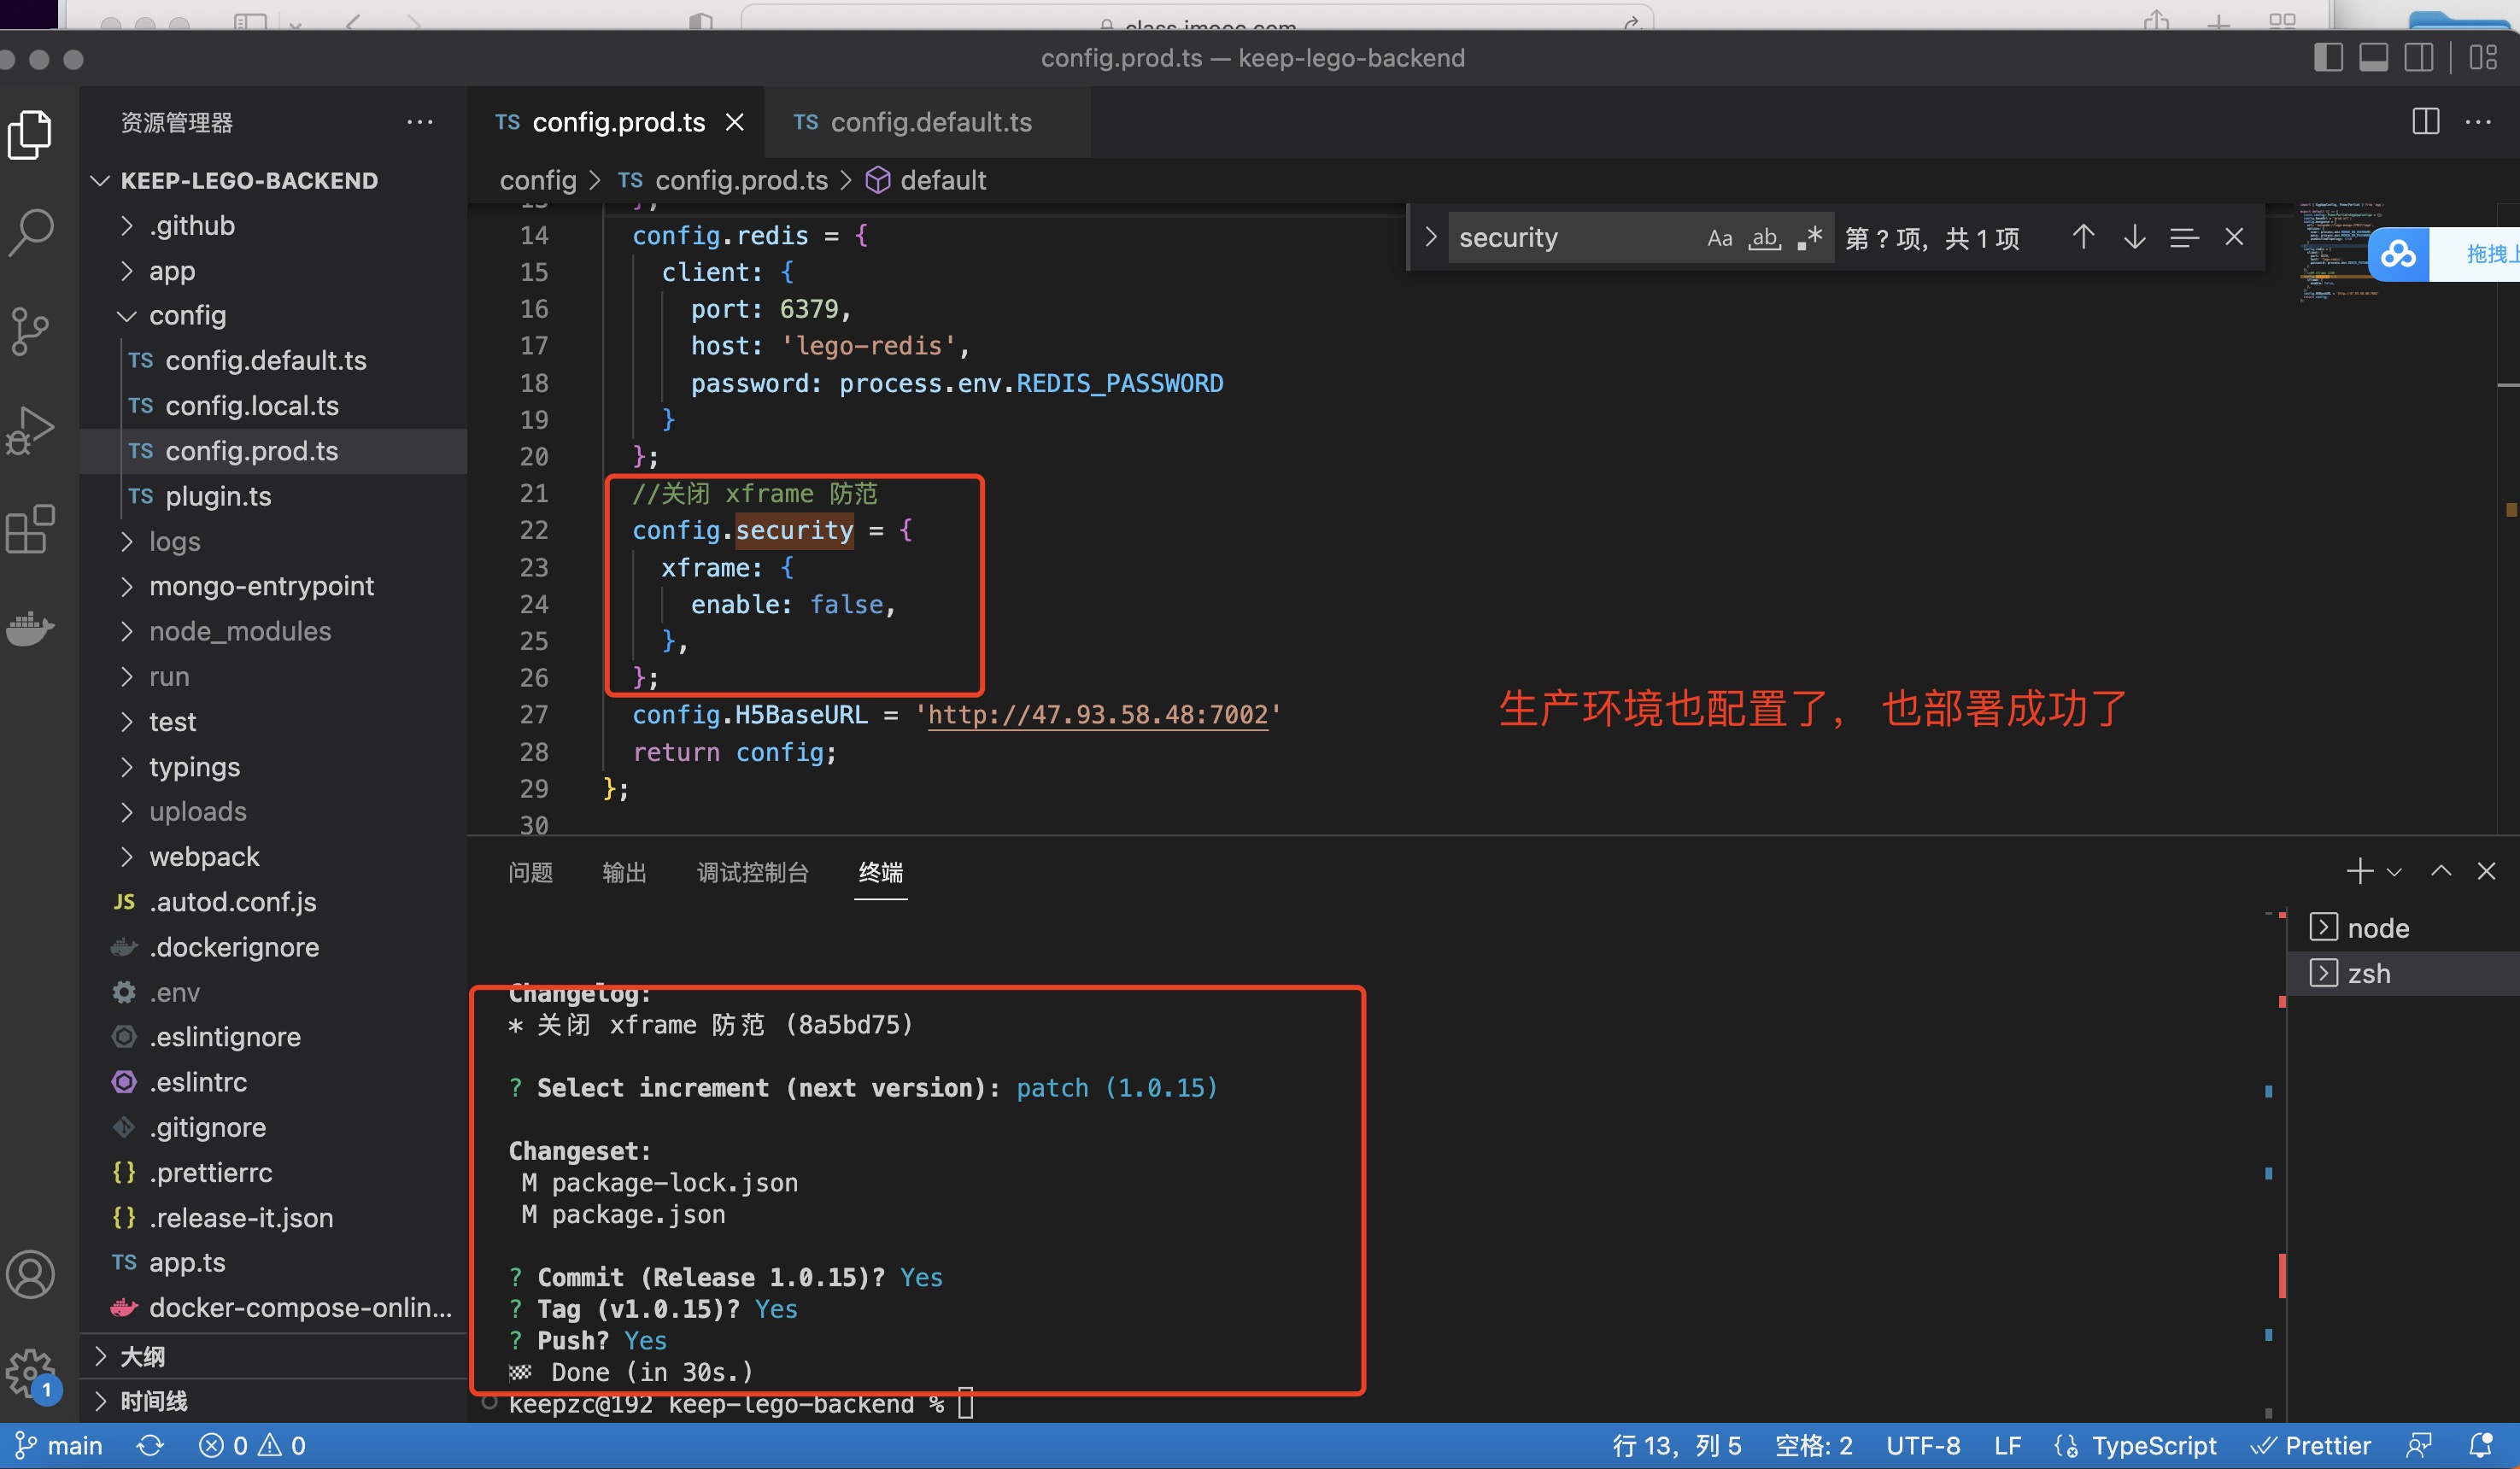The height and width of the screenshot is (1469, 2520).
Task: Maximize the terminal panel
Action: pyautogui.click(x=2441, y=871)
